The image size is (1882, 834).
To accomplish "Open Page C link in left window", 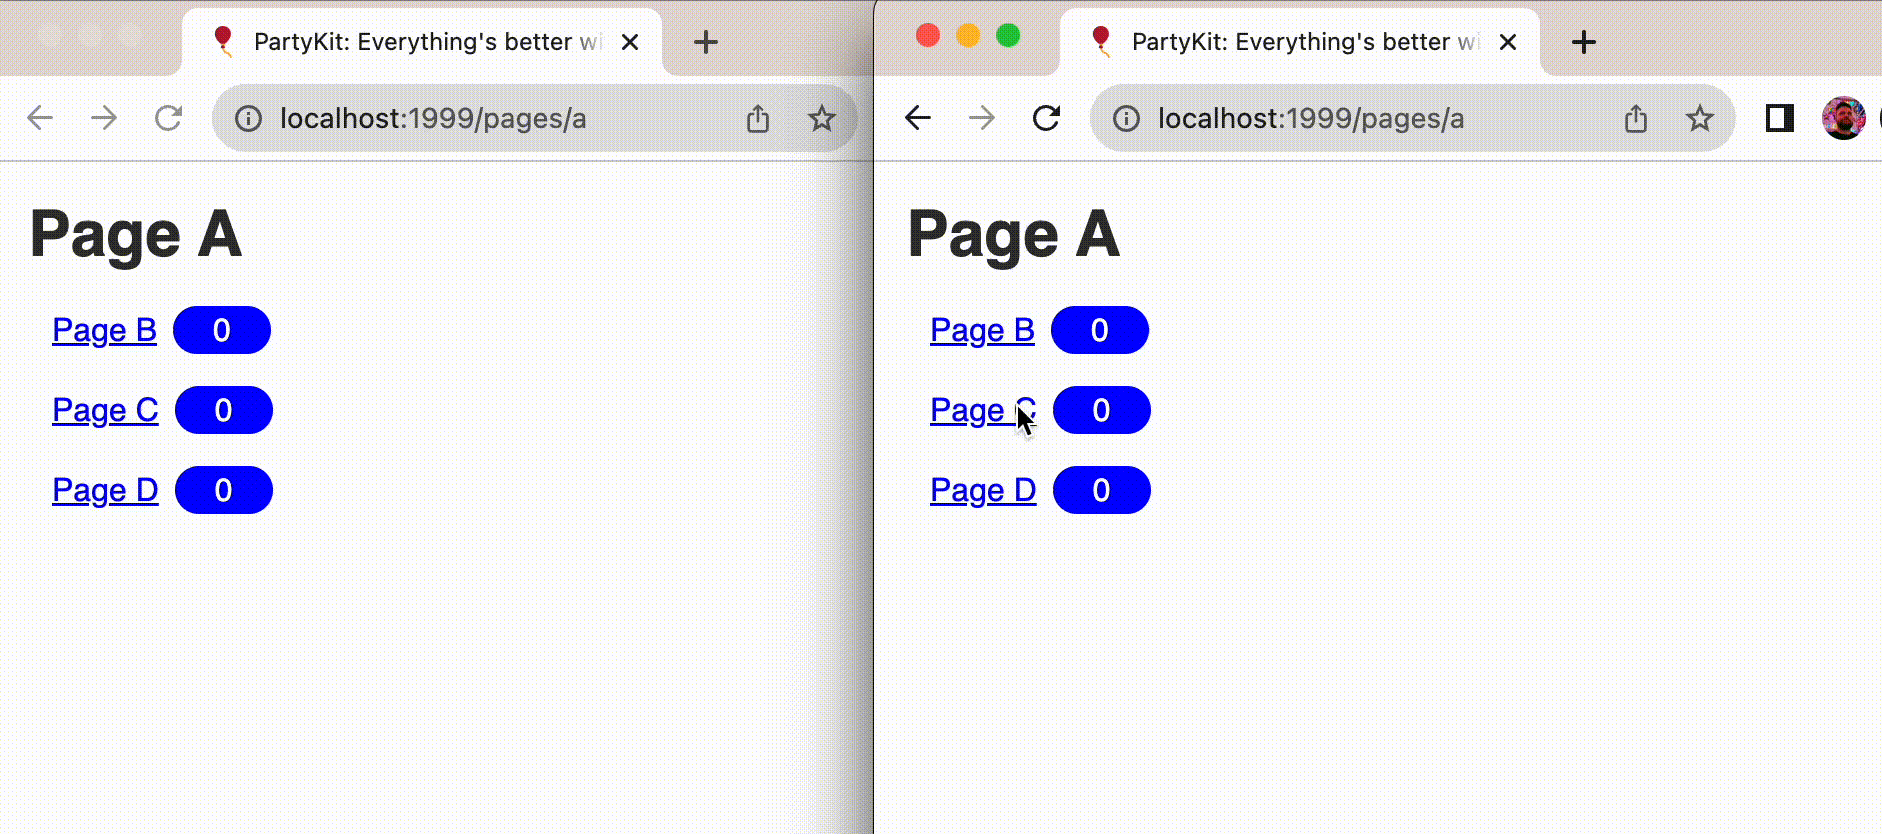I will pyautogui.click(x=105, y=410).
